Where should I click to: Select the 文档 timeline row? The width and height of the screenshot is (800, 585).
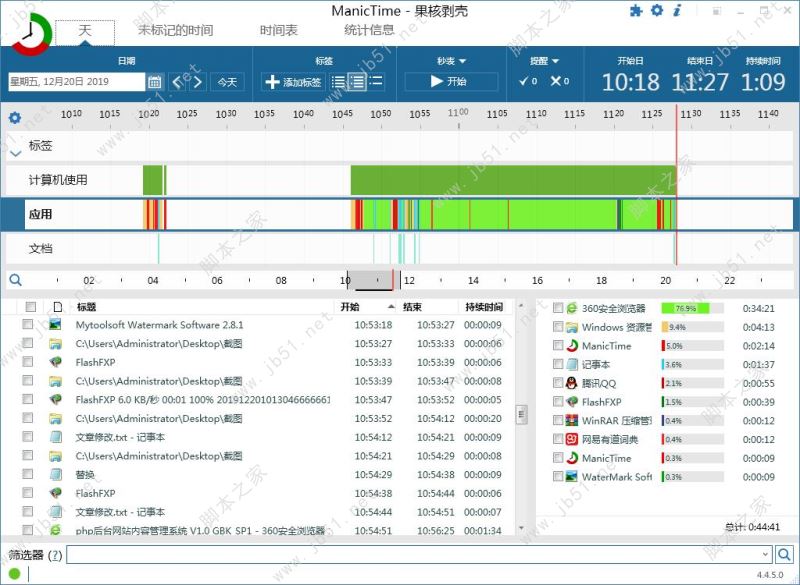point(399,249)
